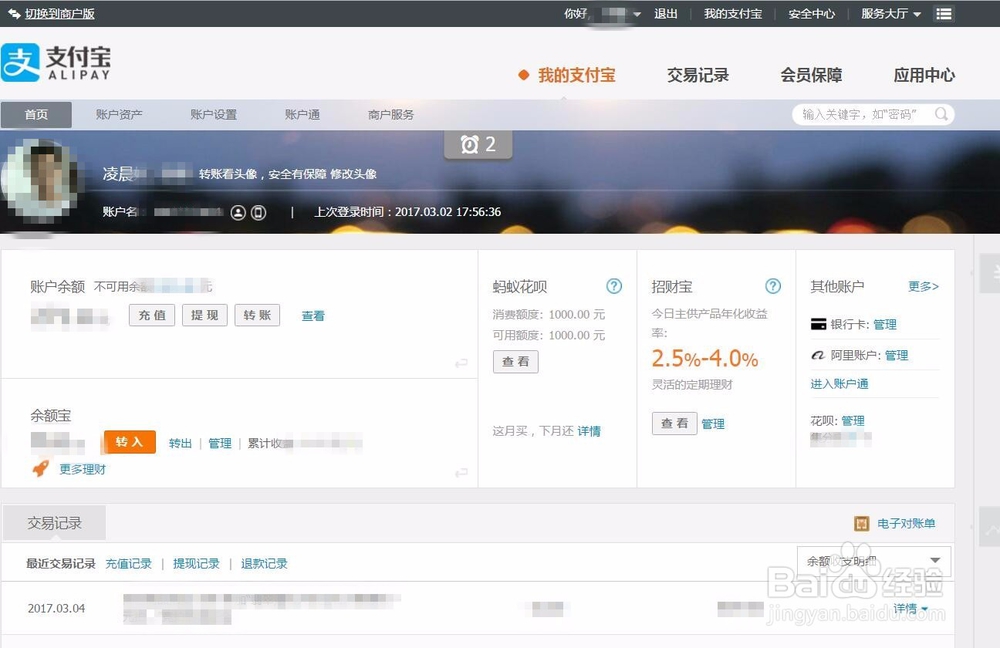Click the 进入账户通 link

click(x=839, y=384)
